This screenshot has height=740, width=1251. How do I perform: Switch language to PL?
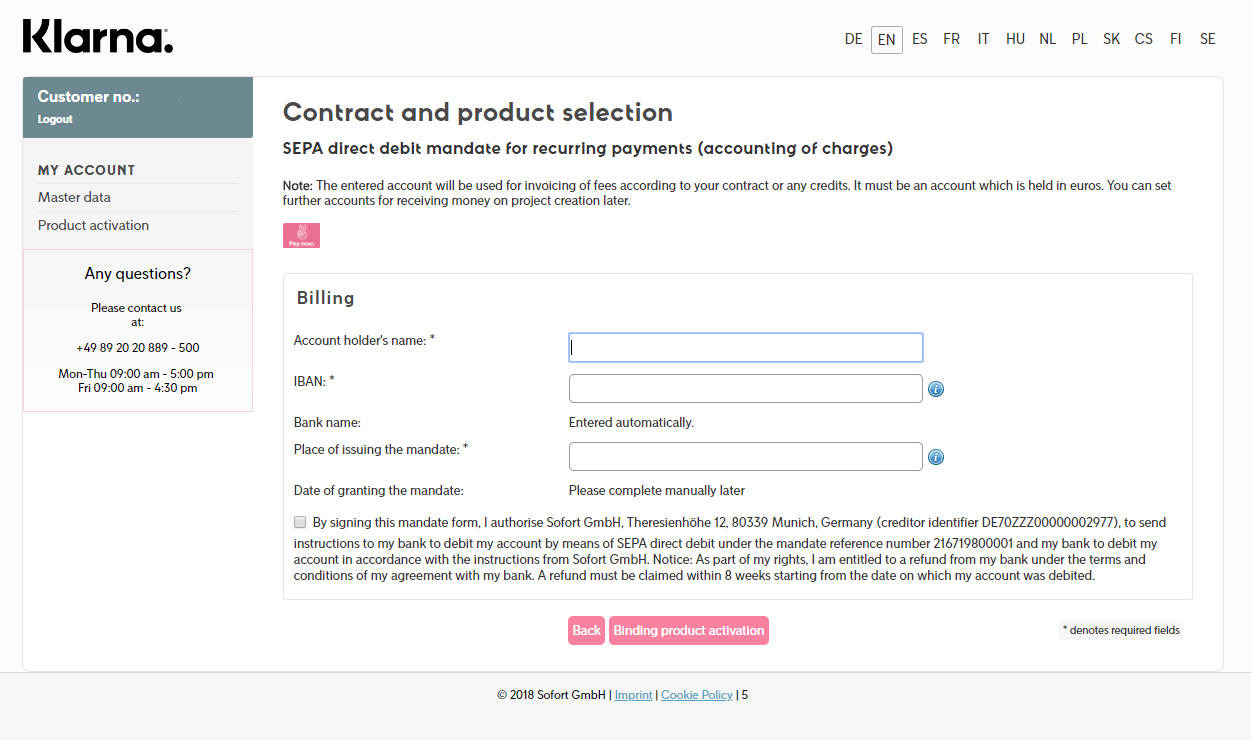pos(1079,39)
